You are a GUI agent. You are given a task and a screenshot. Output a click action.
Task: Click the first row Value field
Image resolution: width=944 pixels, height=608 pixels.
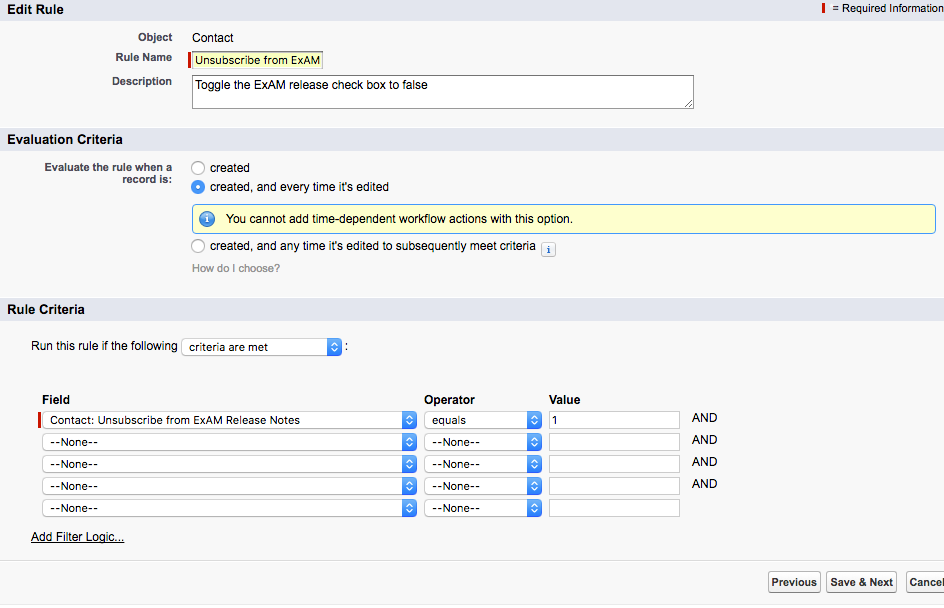[x=613, y=420]
